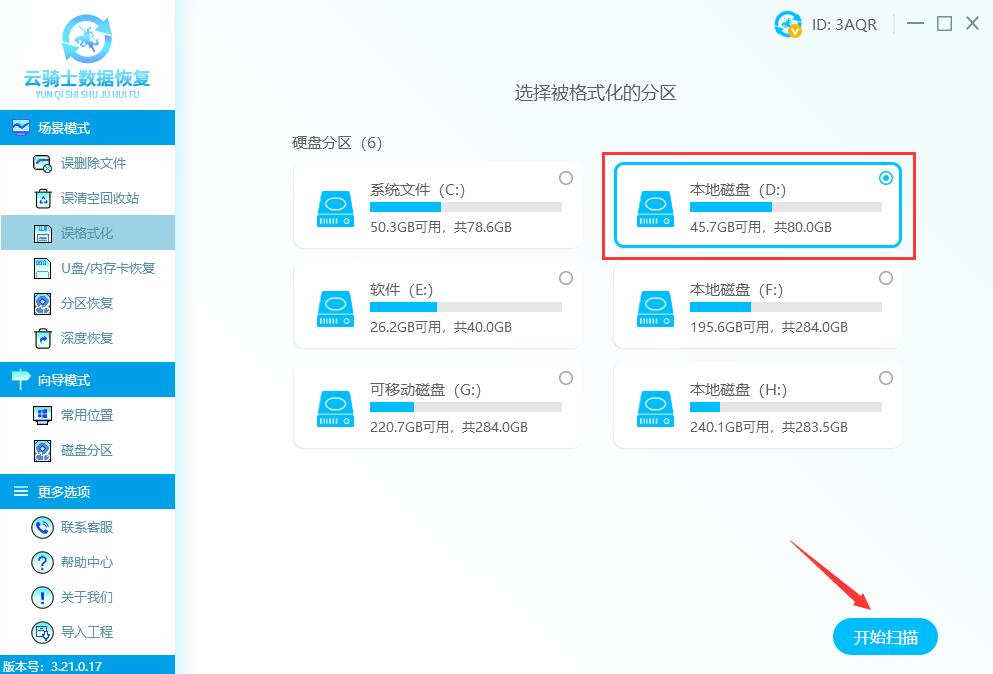Image resolution: width=993 pixels, height=674 pixels.
Task: Open 帮助中心 help link
Action: pos(87,562)
